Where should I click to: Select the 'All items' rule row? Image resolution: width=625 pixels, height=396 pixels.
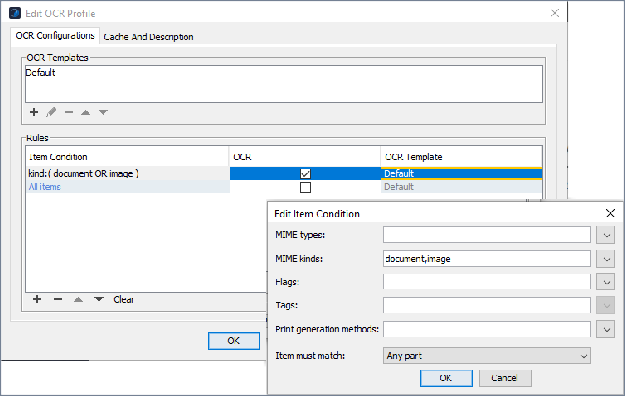pos(128,187)
